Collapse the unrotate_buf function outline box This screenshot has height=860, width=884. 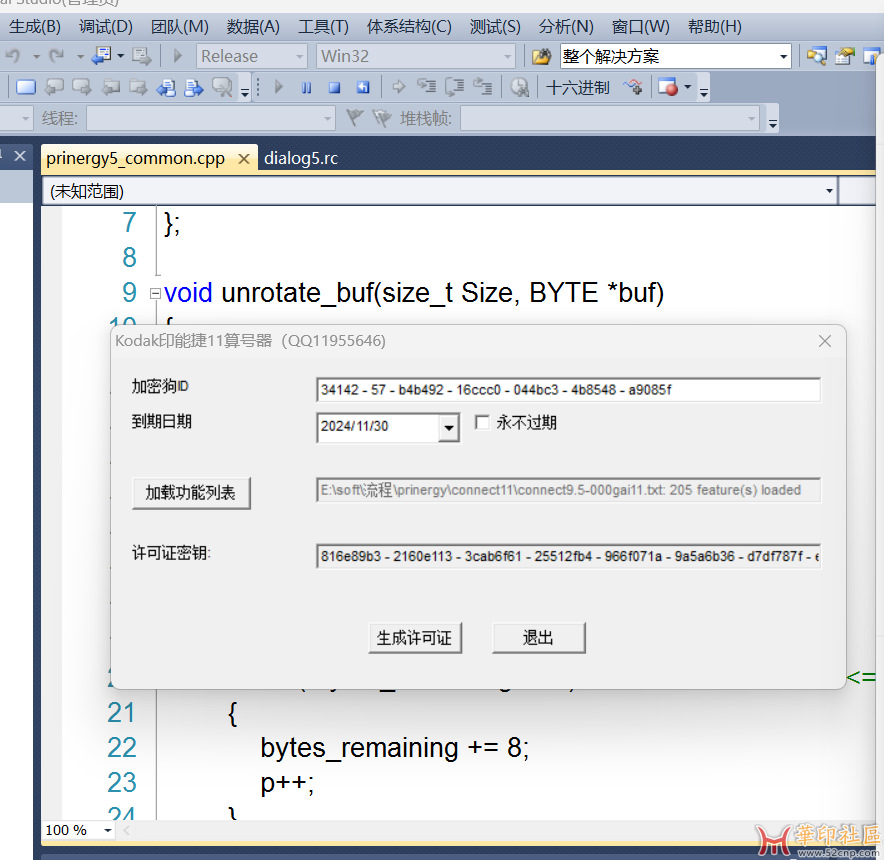(155, 293)
